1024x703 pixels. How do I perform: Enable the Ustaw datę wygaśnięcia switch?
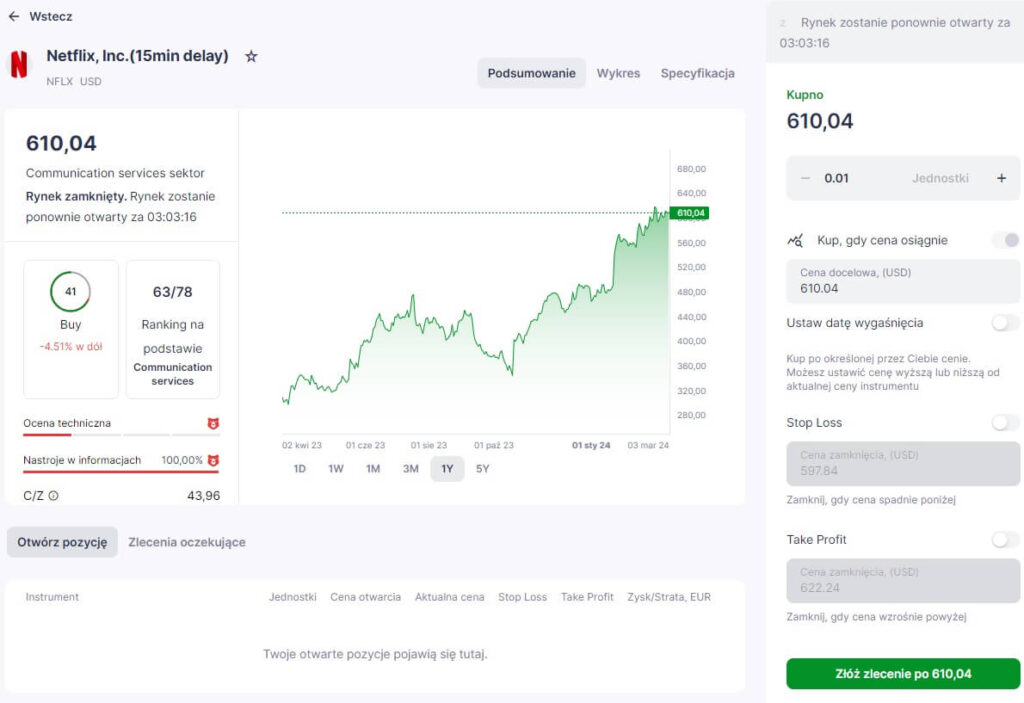[1005, 323]
